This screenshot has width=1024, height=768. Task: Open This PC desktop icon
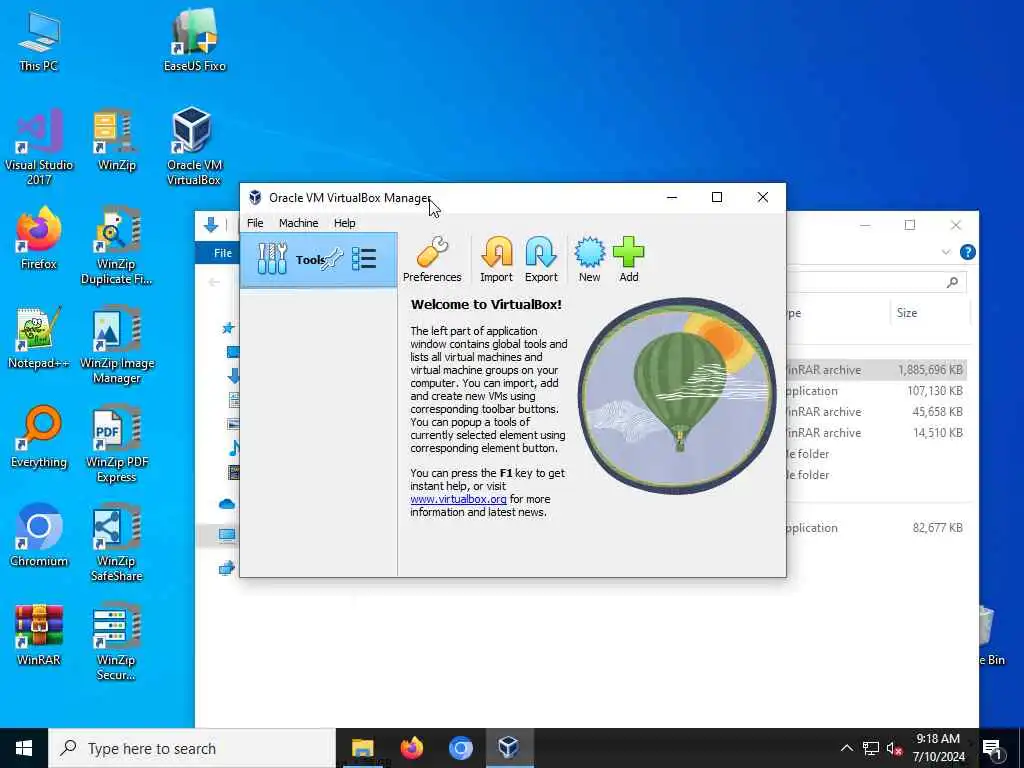39,42
